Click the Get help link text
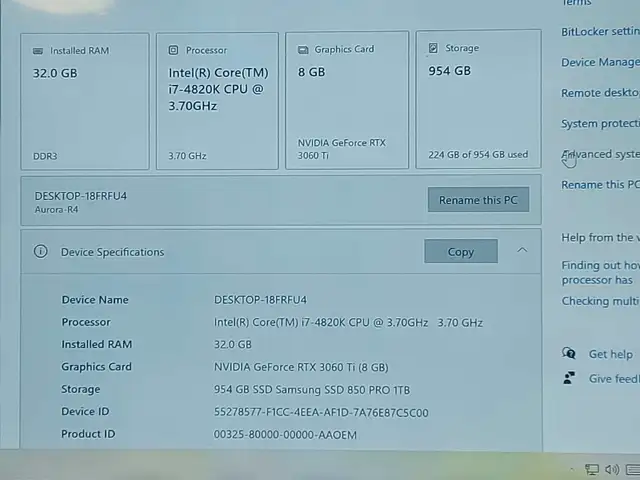The image size is (640, 480). [x=610, y=354]
